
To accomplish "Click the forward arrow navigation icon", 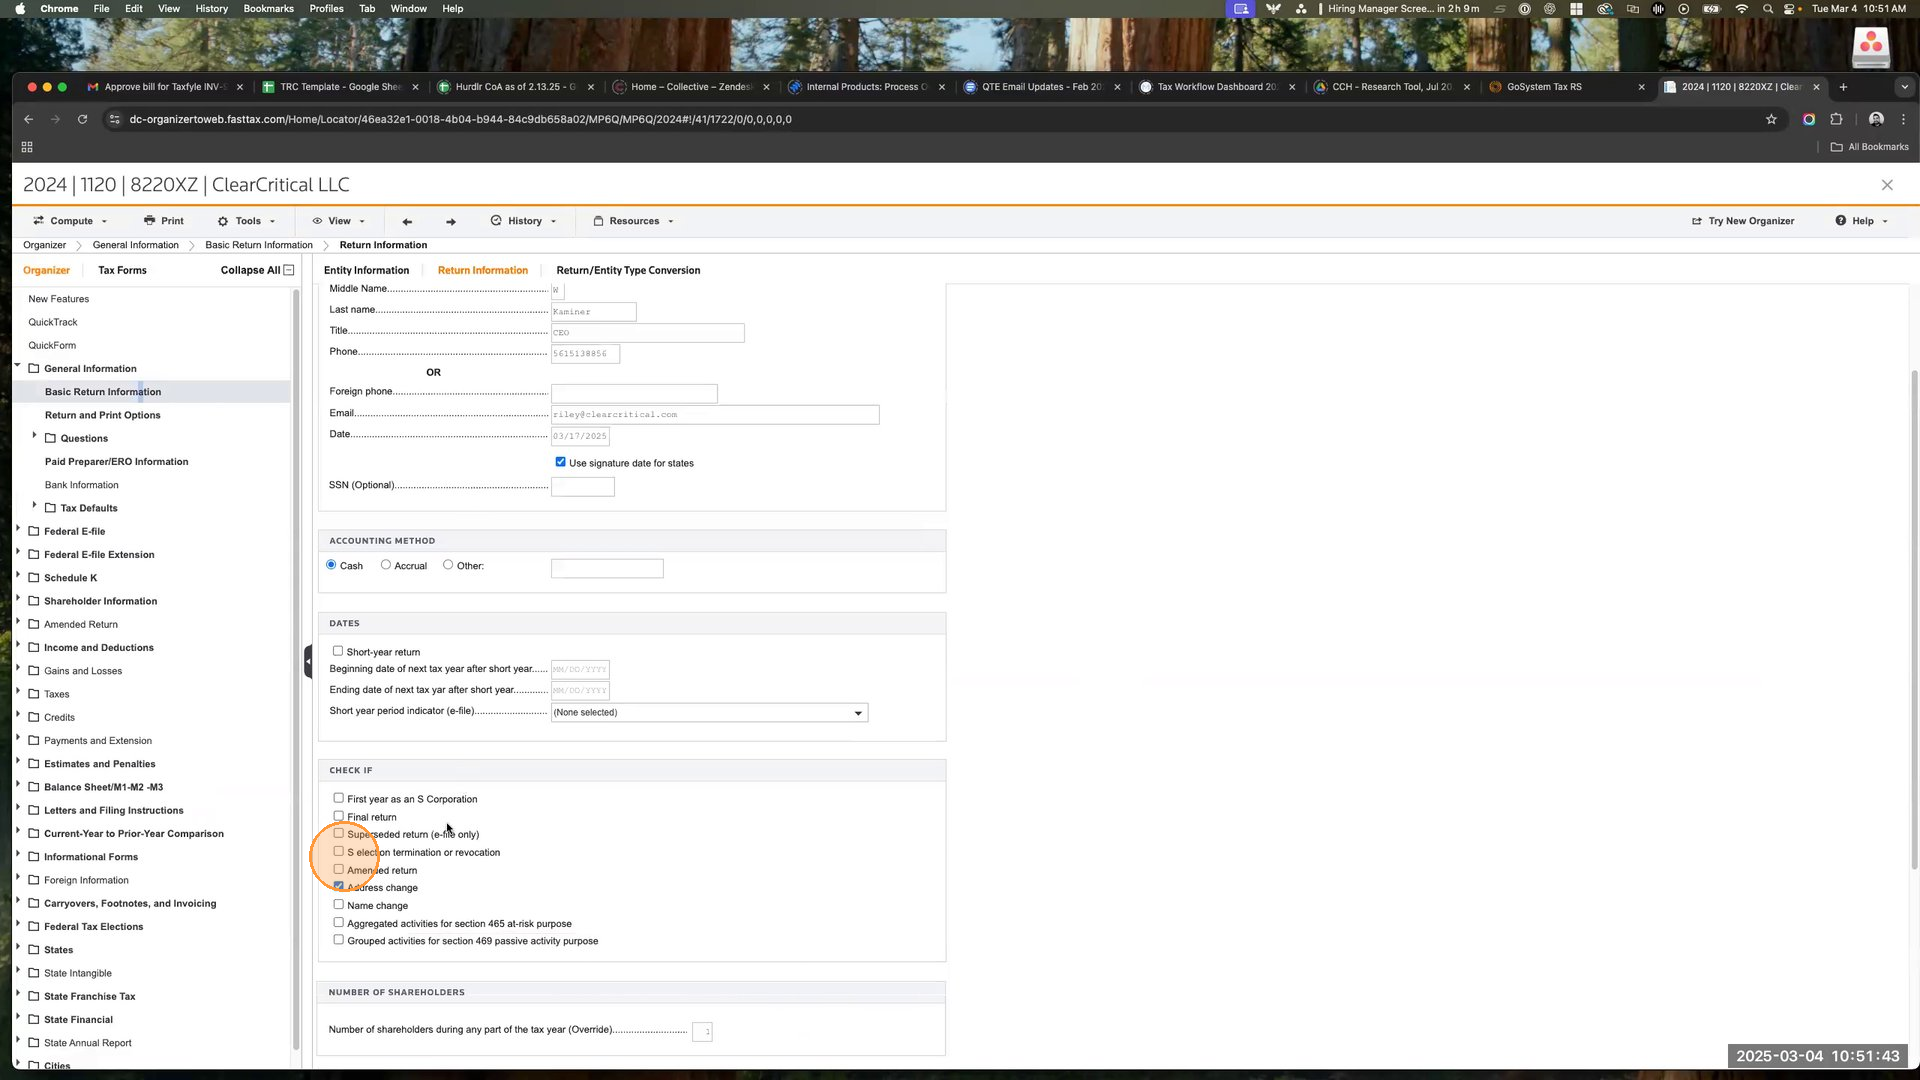I will click(451, 222).
